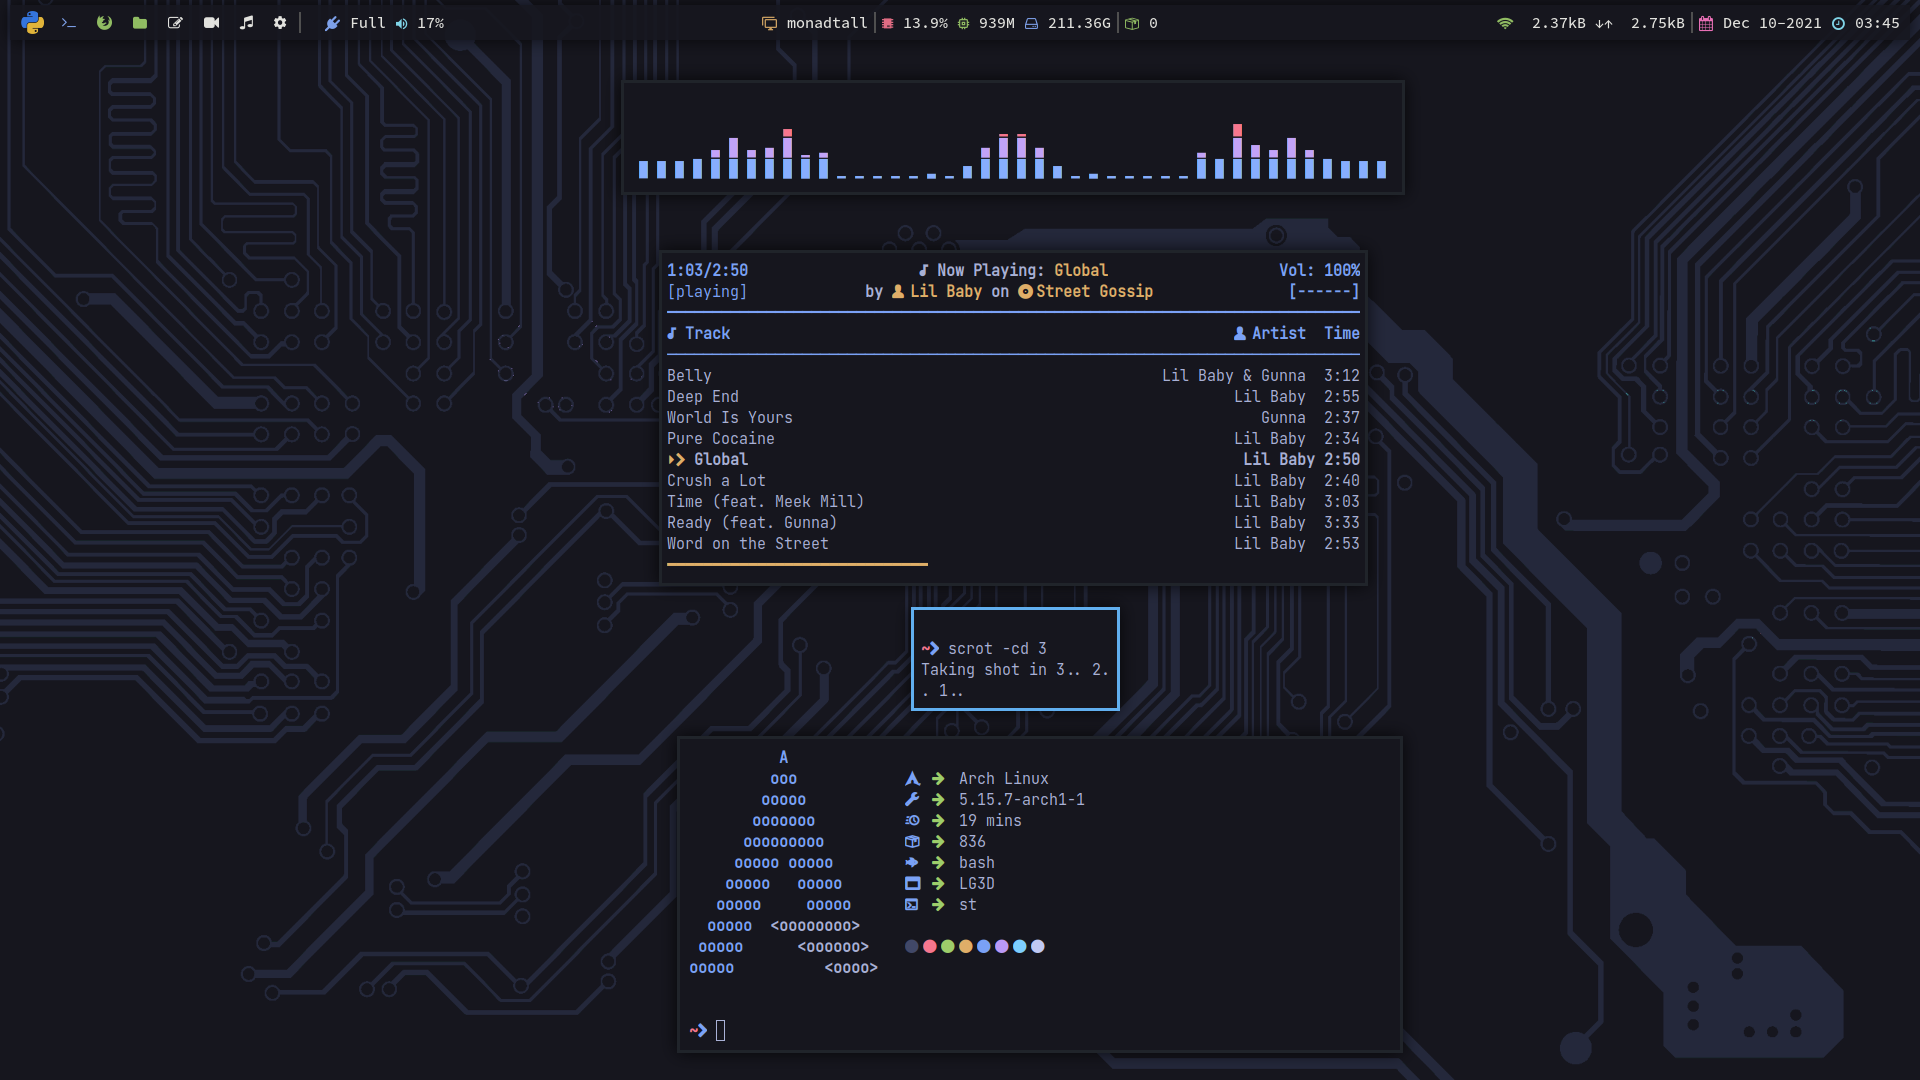The height and width of the screenshot is (1080, 1920).
Task: Open the Firefox browser workspace icon
Action: tap(104, 22)
